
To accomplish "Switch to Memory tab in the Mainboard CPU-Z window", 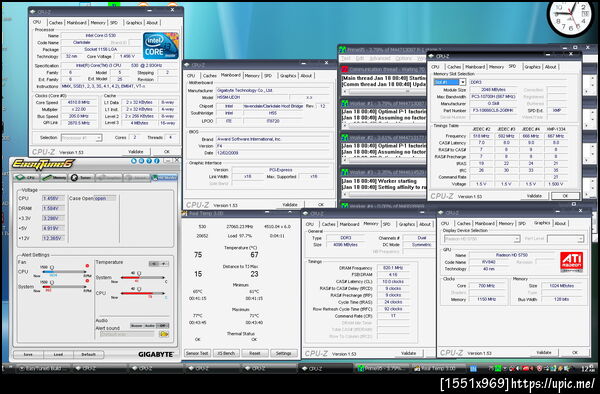I will (252, 75).
